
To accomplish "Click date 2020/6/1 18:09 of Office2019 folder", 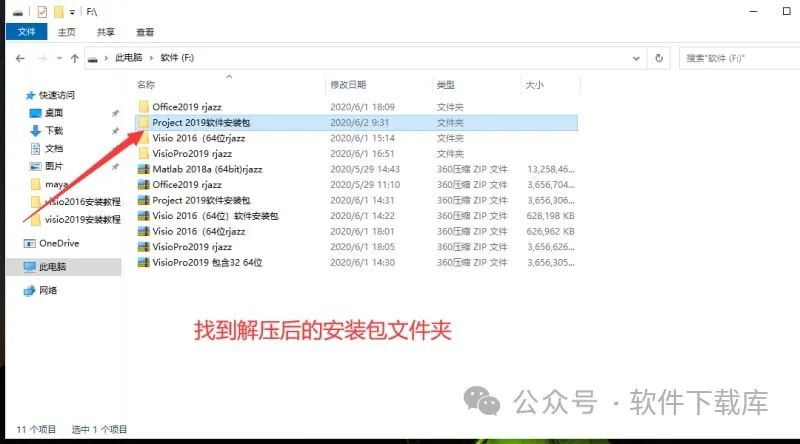I will click(362, 107).
